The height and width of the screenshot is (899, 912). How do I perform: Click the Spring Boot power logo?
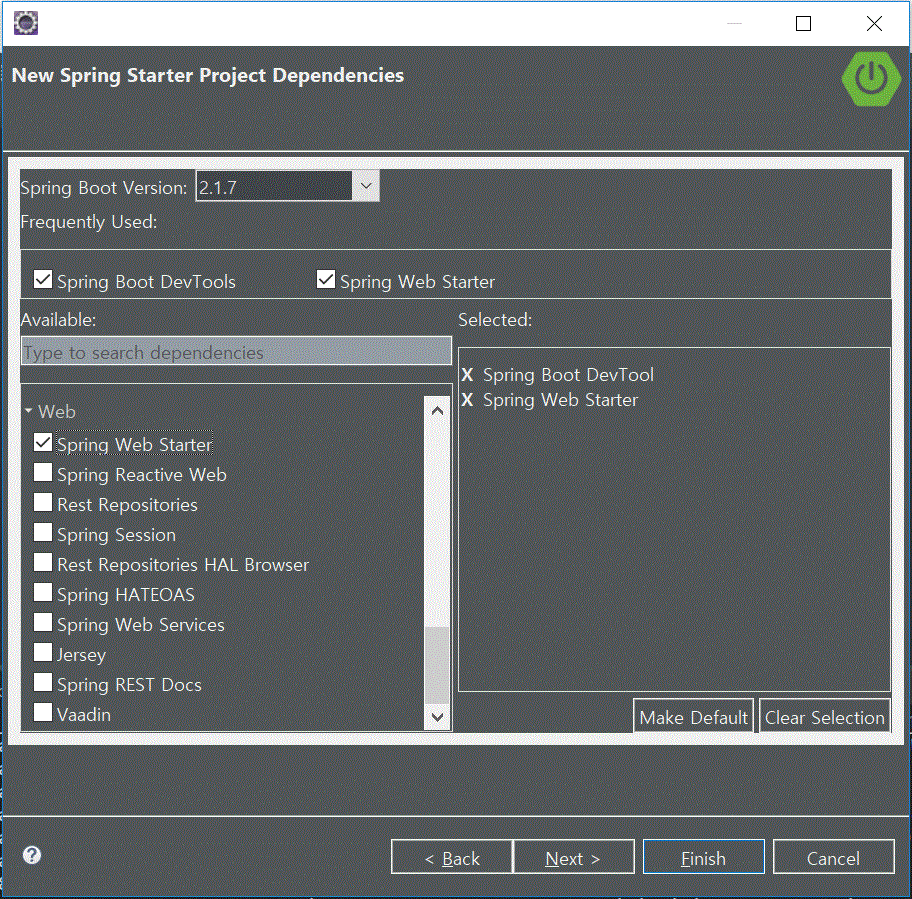(871, 79)
